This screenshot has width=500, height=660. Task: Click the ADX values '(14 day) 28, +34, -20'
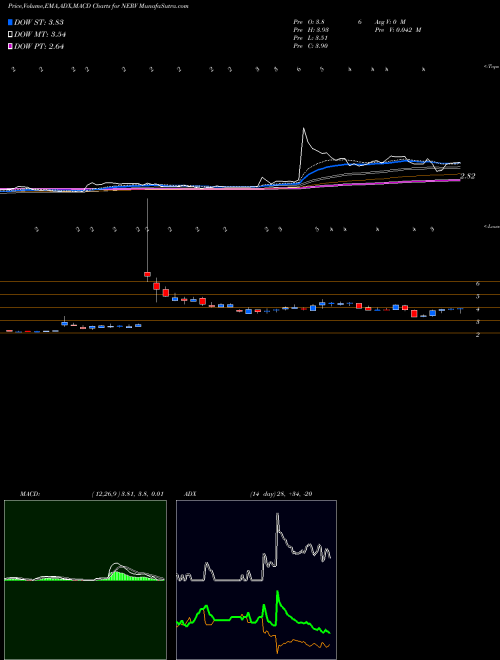click(281, 494)
